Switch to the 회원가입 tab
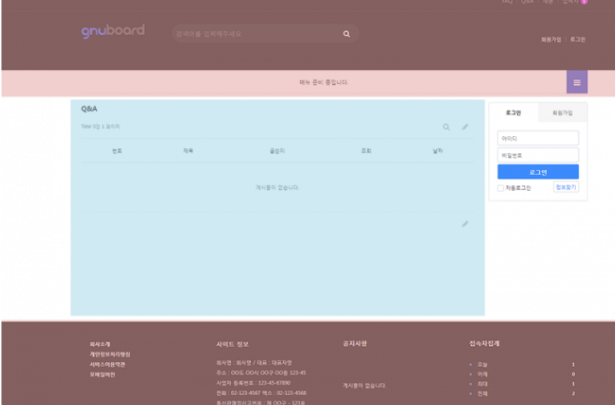This screenshot has width=615, height=405. coord(562,113)
